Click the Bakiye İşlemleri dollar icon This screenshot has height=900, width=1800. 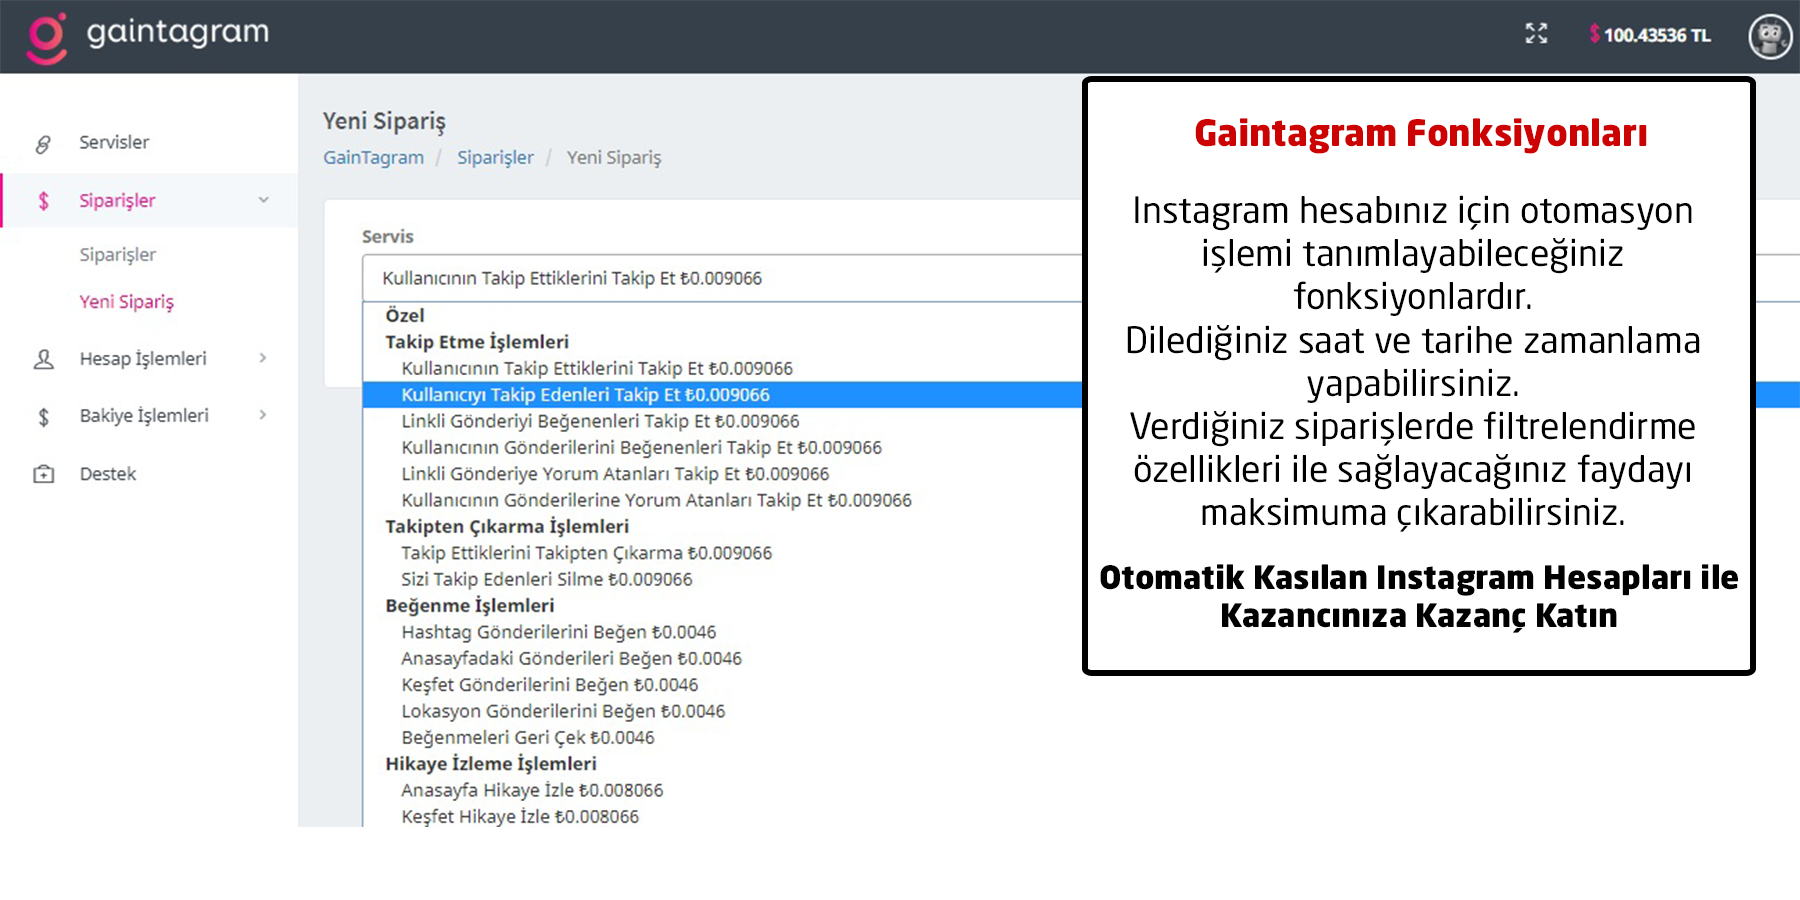coord(43,416)
